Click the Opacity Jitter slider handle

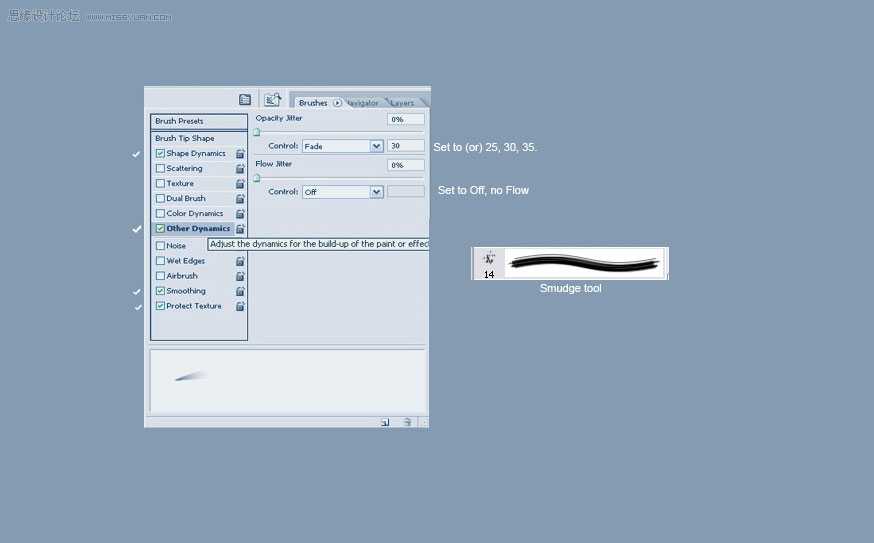[x=257, y=132]
